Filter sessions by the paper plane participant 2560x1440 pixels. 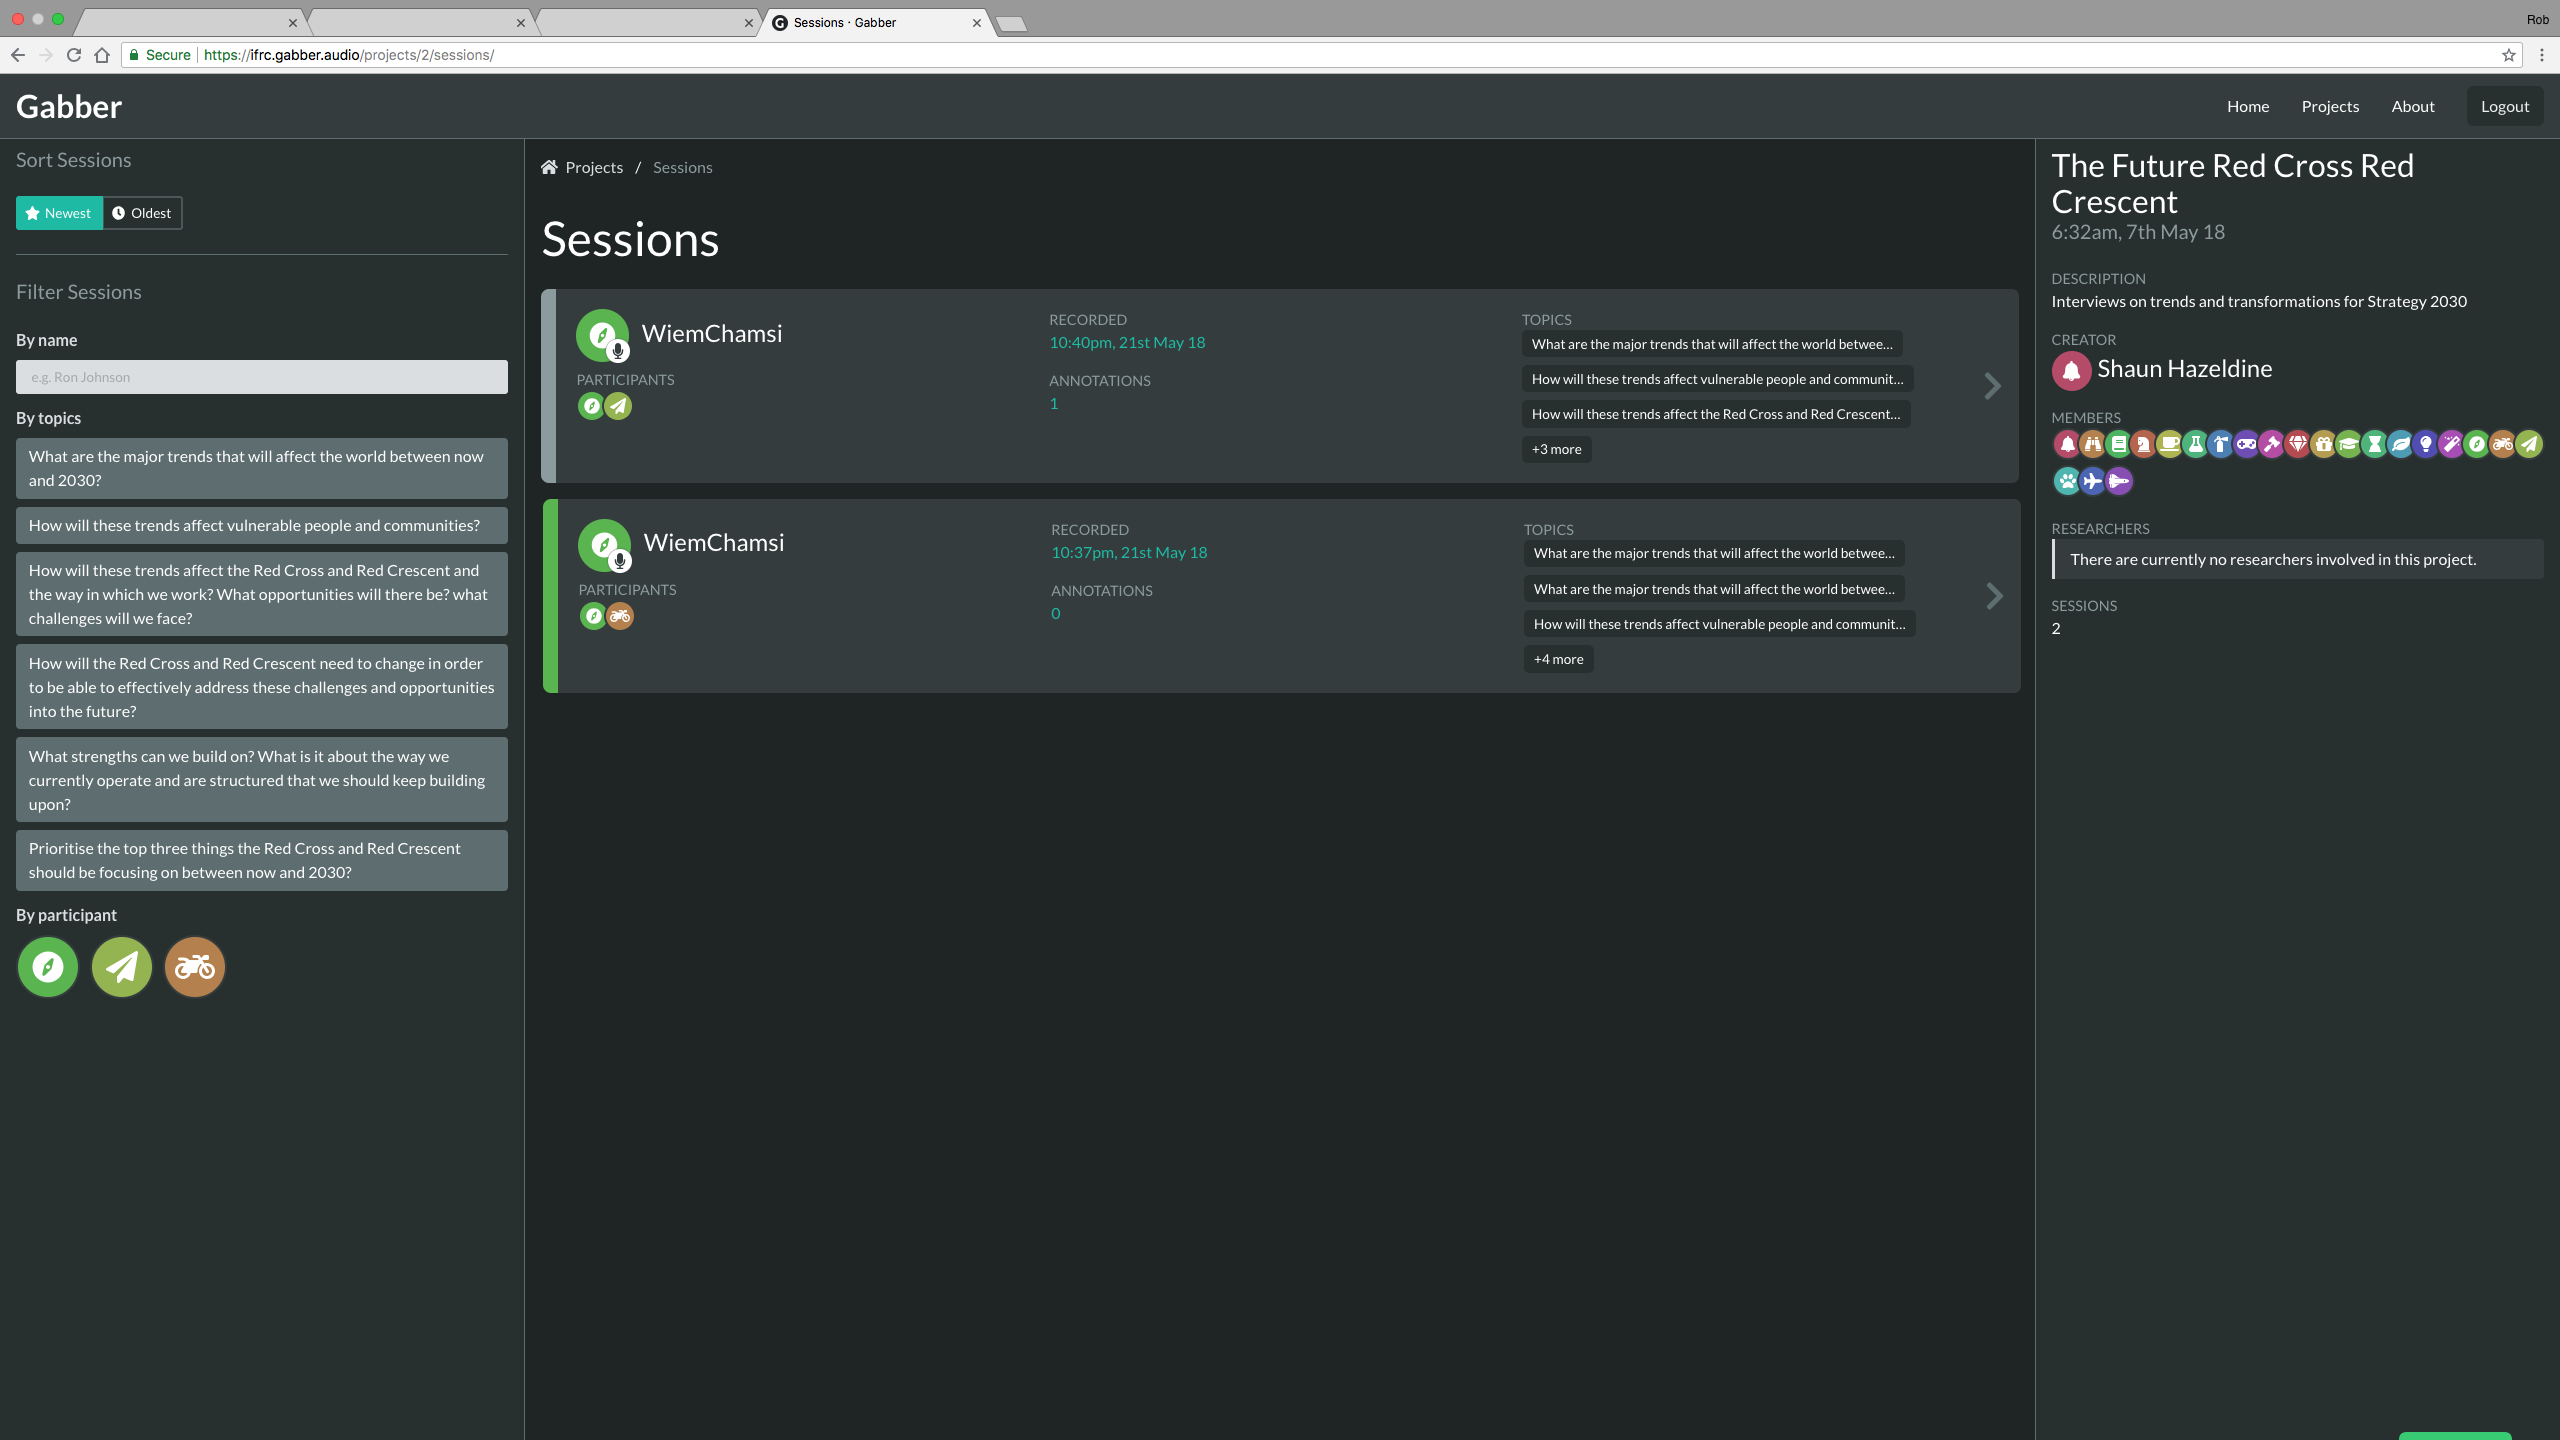[x=122, y=967]
